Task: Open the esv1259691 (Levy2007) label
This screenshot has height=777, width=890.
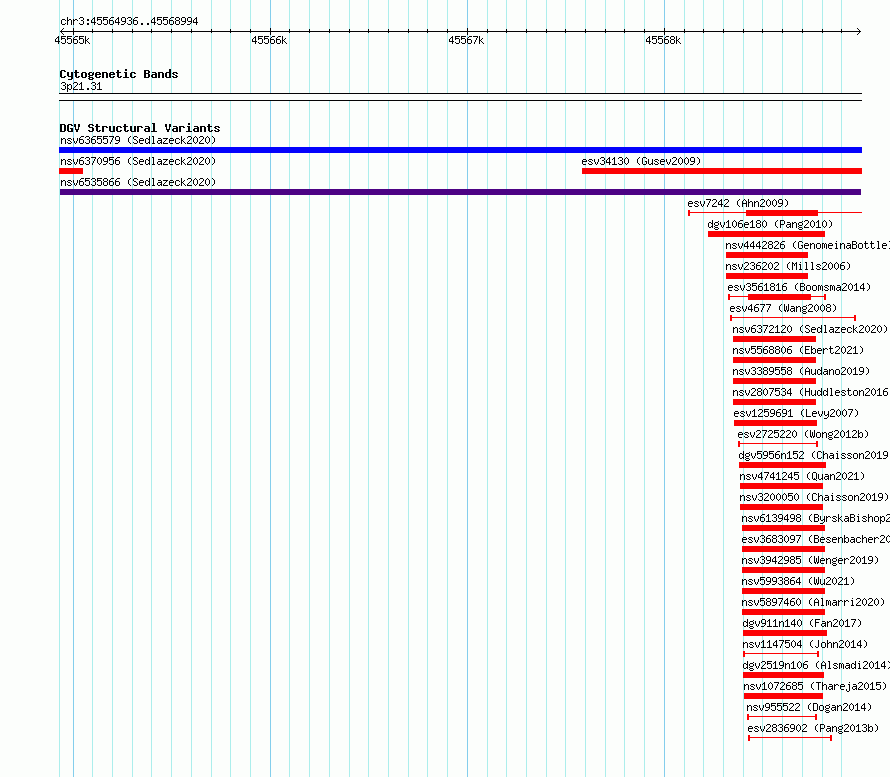Action: click(796, 413)
